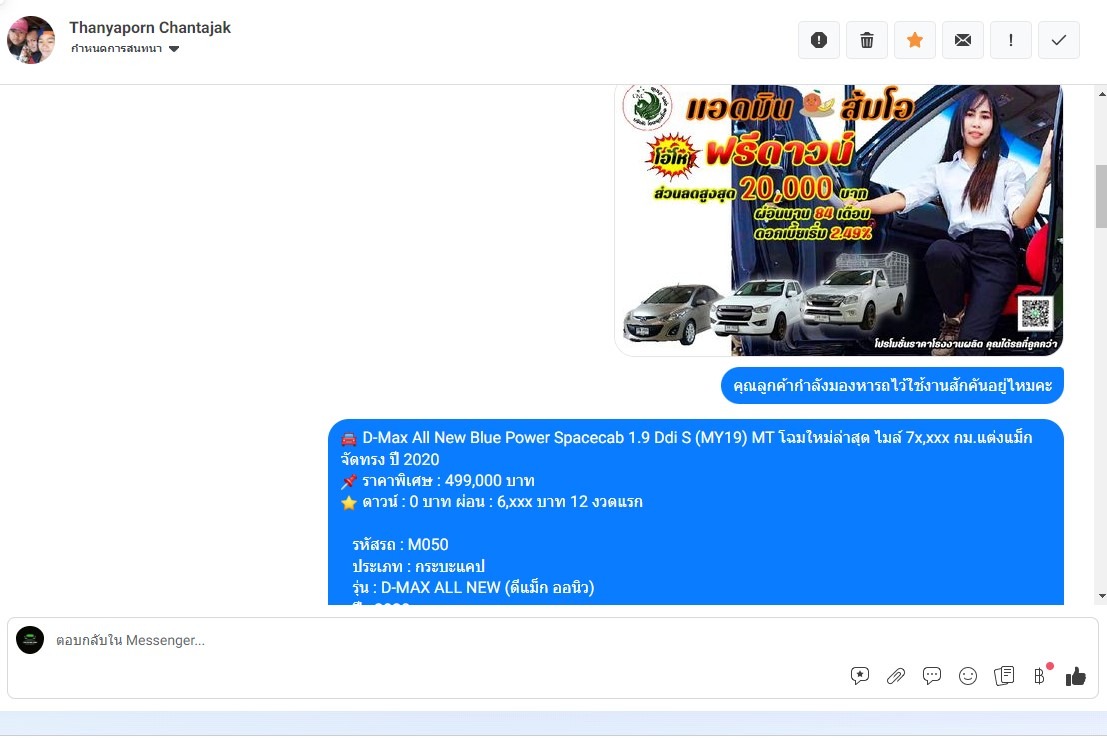Mark conversation as done with checkmark
This screenshot has width=1107, height=740.
tap(1059, 40)
